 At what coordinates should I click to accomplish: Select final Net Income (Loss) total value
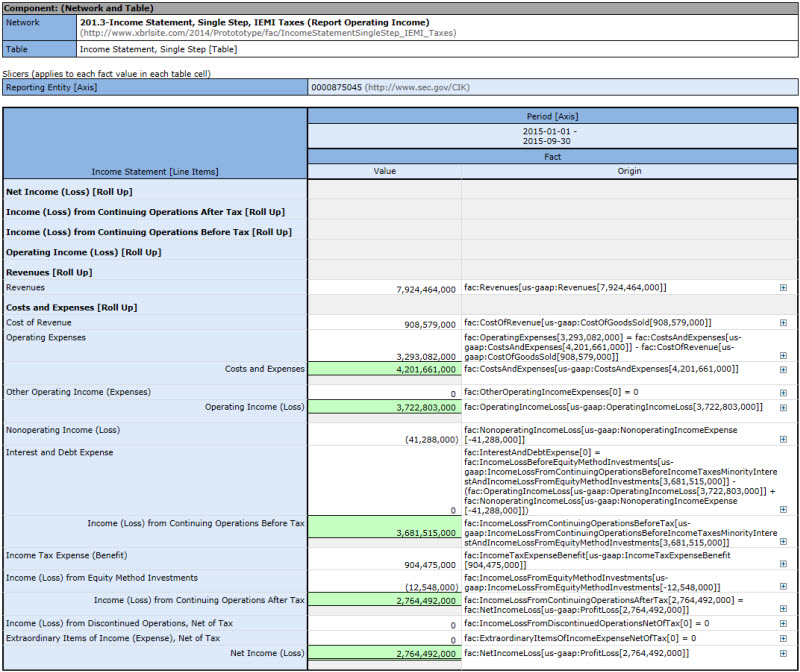(x=385, y=653)
